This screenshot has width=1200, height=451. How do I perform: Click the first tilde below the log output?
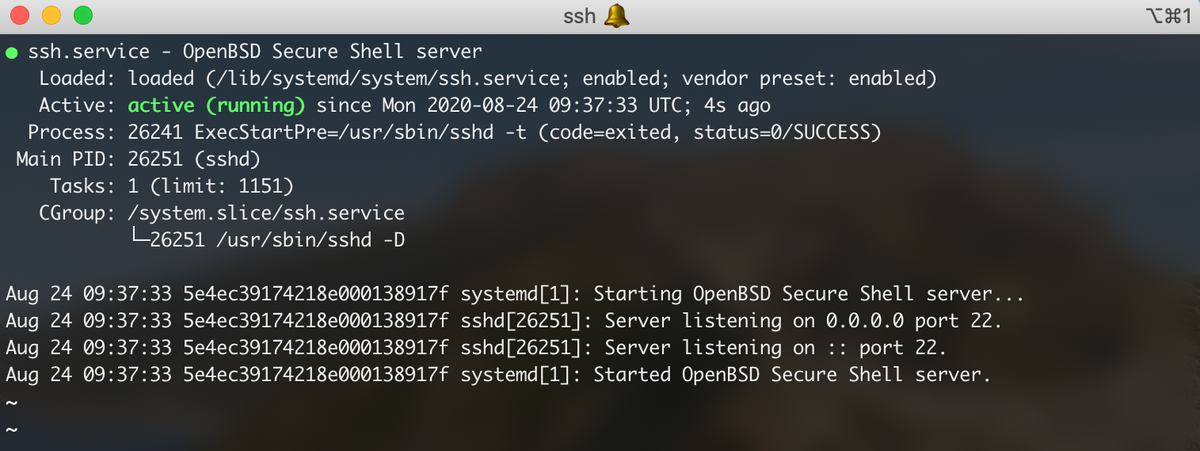[11, 402]
